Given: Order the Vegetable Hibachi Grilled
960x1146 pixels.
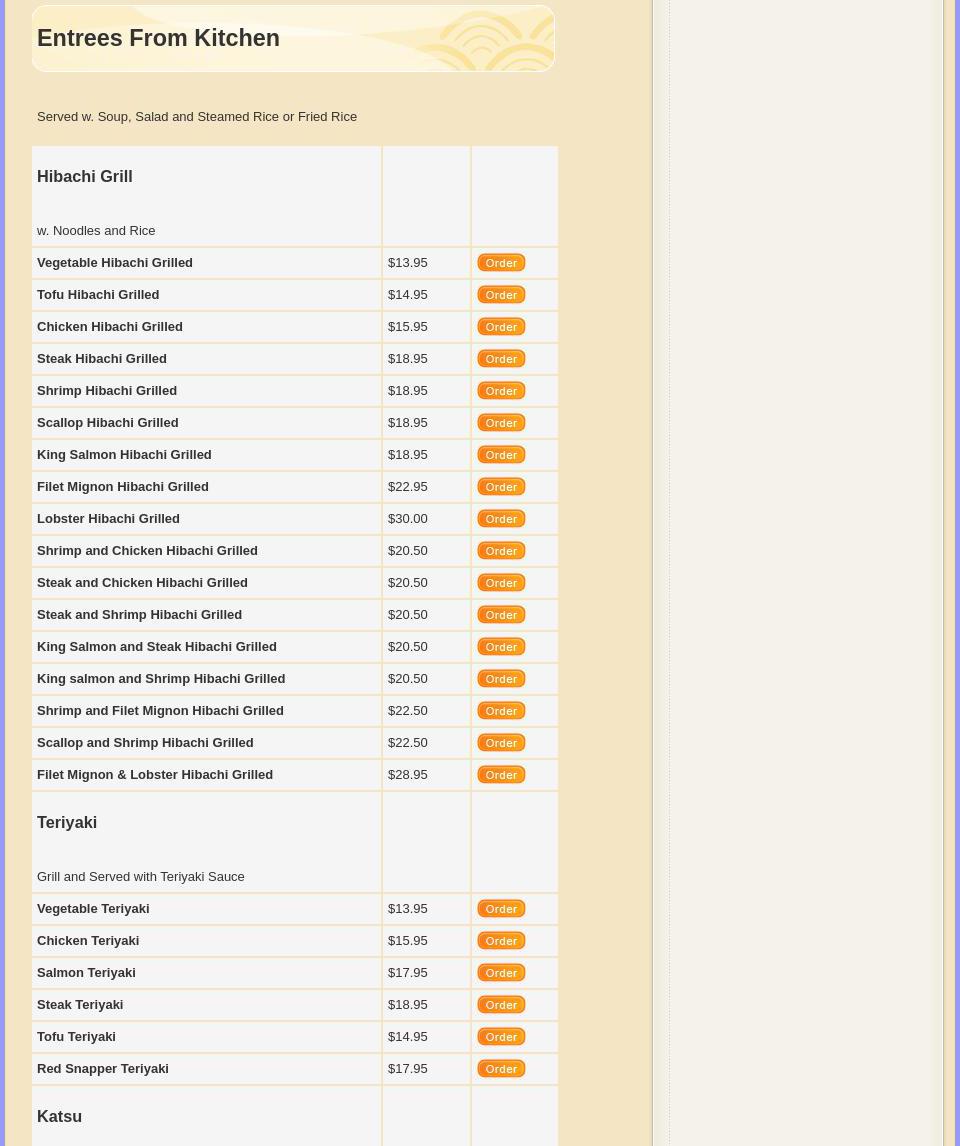Looking at the screenshot, I should coord(501,263).
